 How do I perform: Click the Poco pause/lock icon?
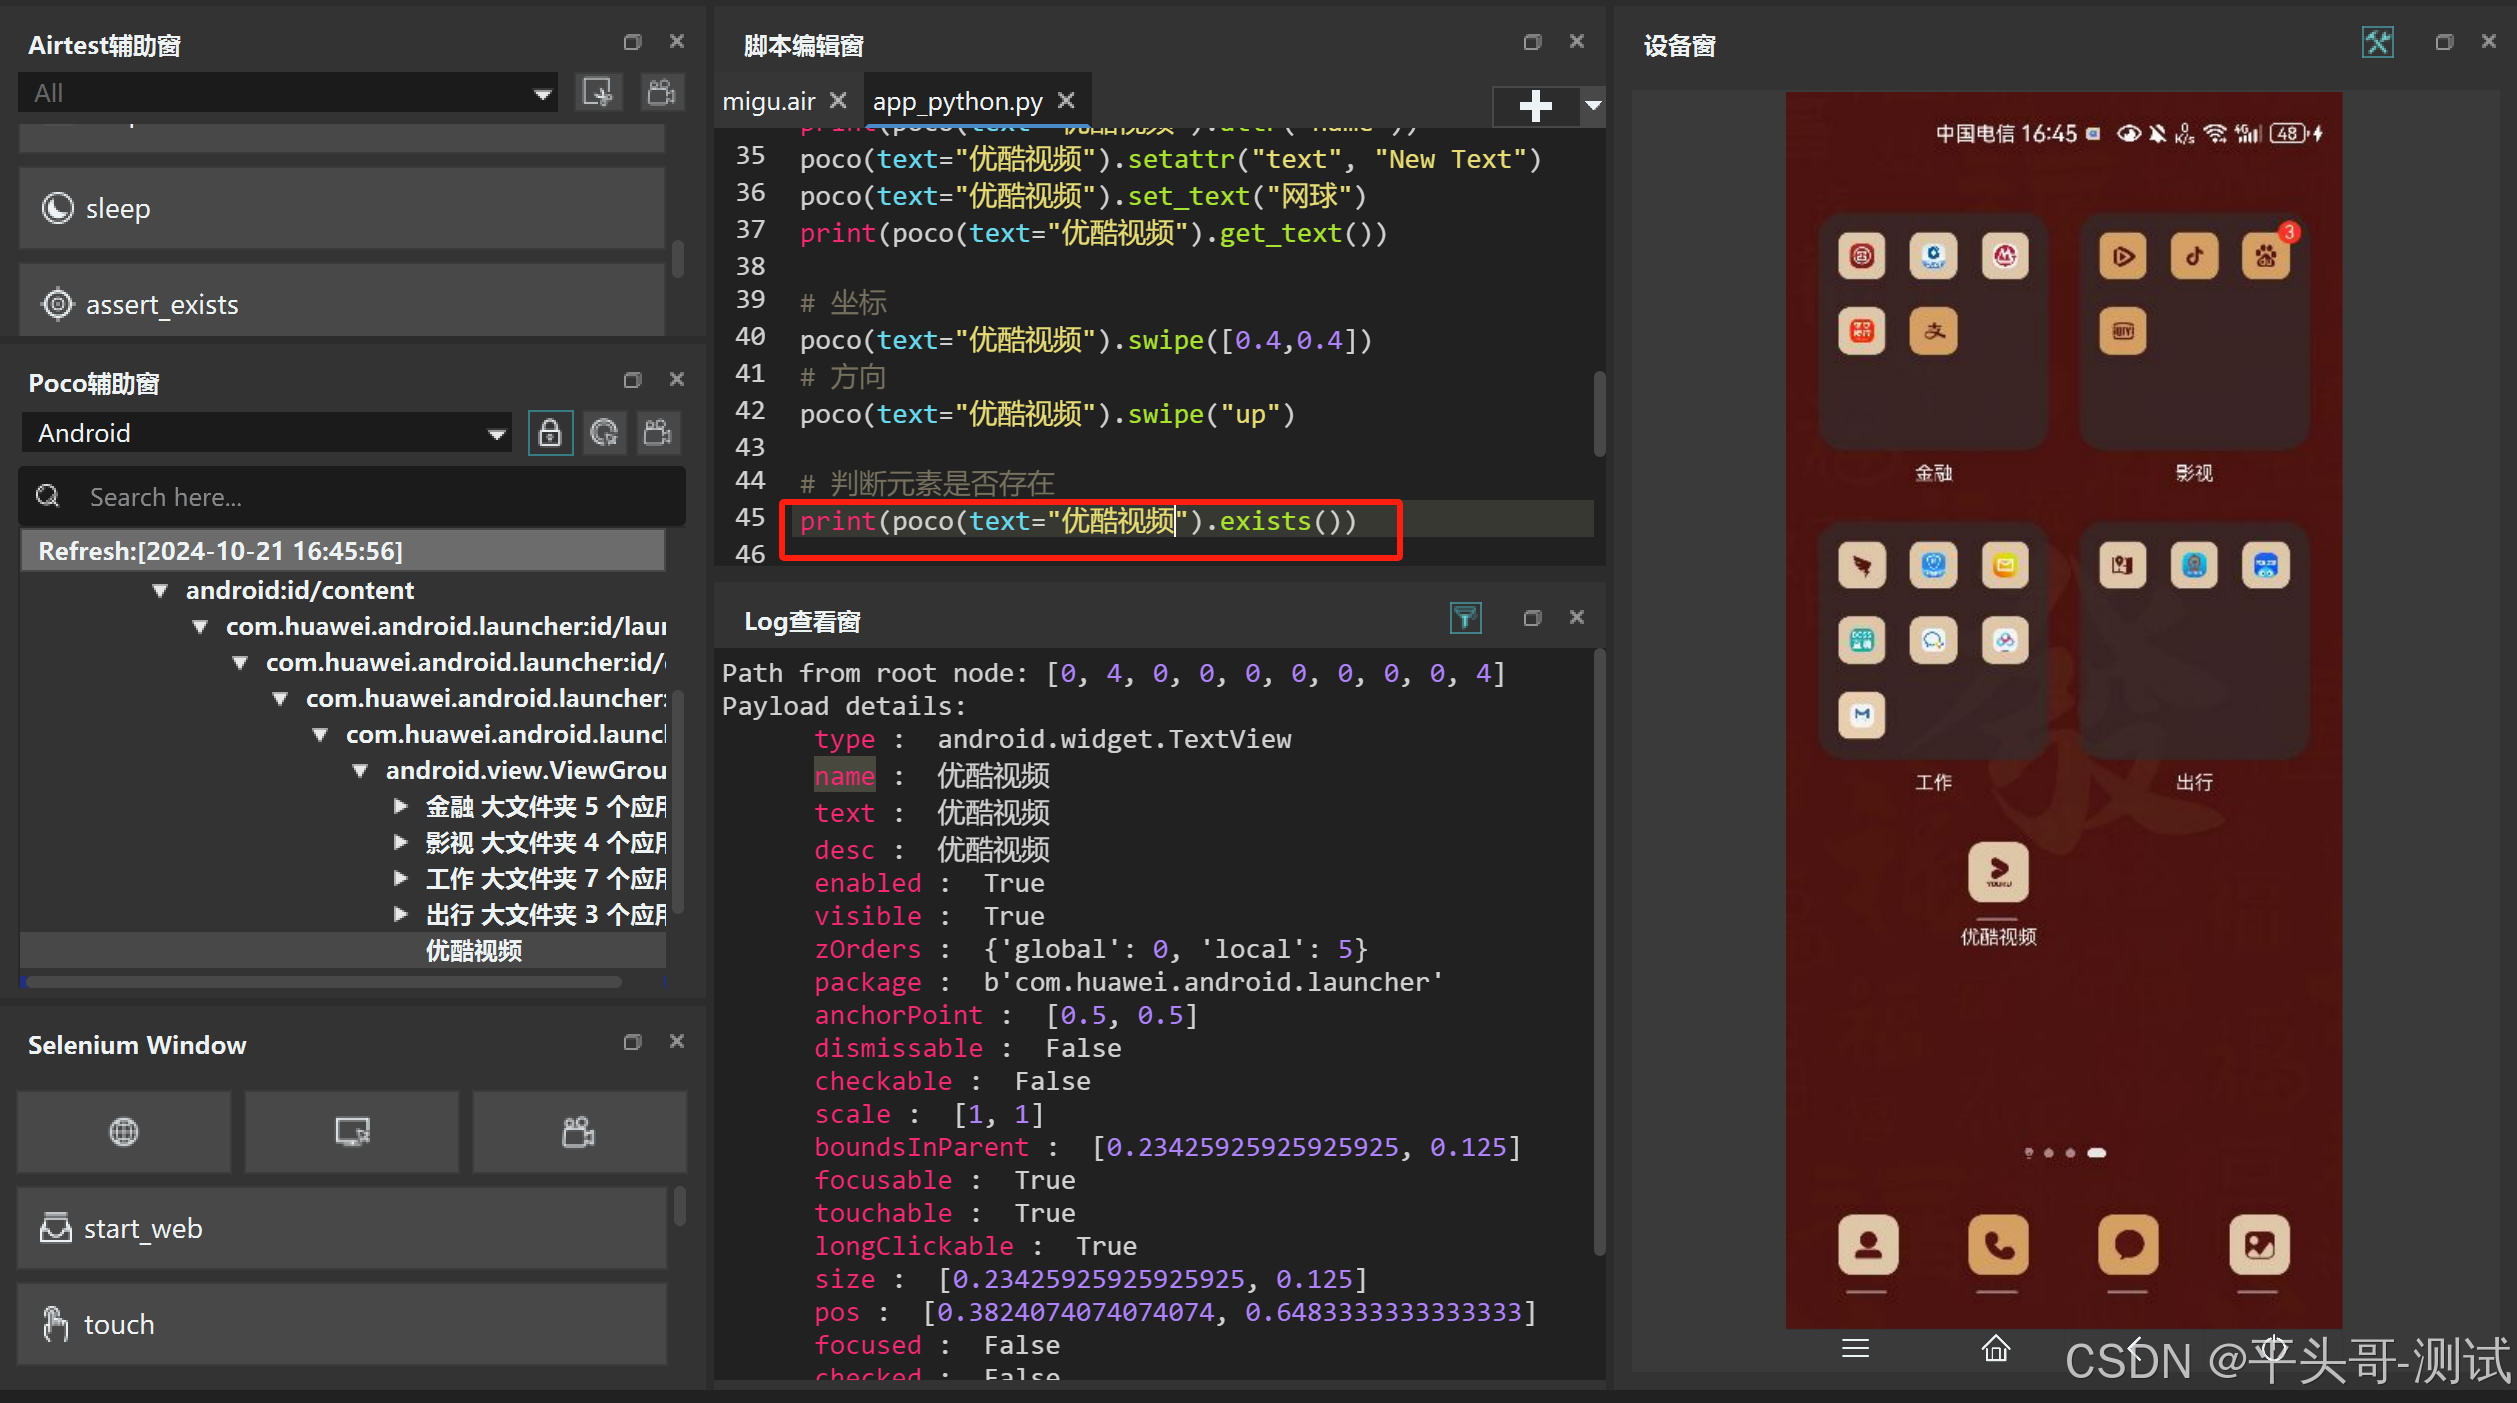pos(549,433)
